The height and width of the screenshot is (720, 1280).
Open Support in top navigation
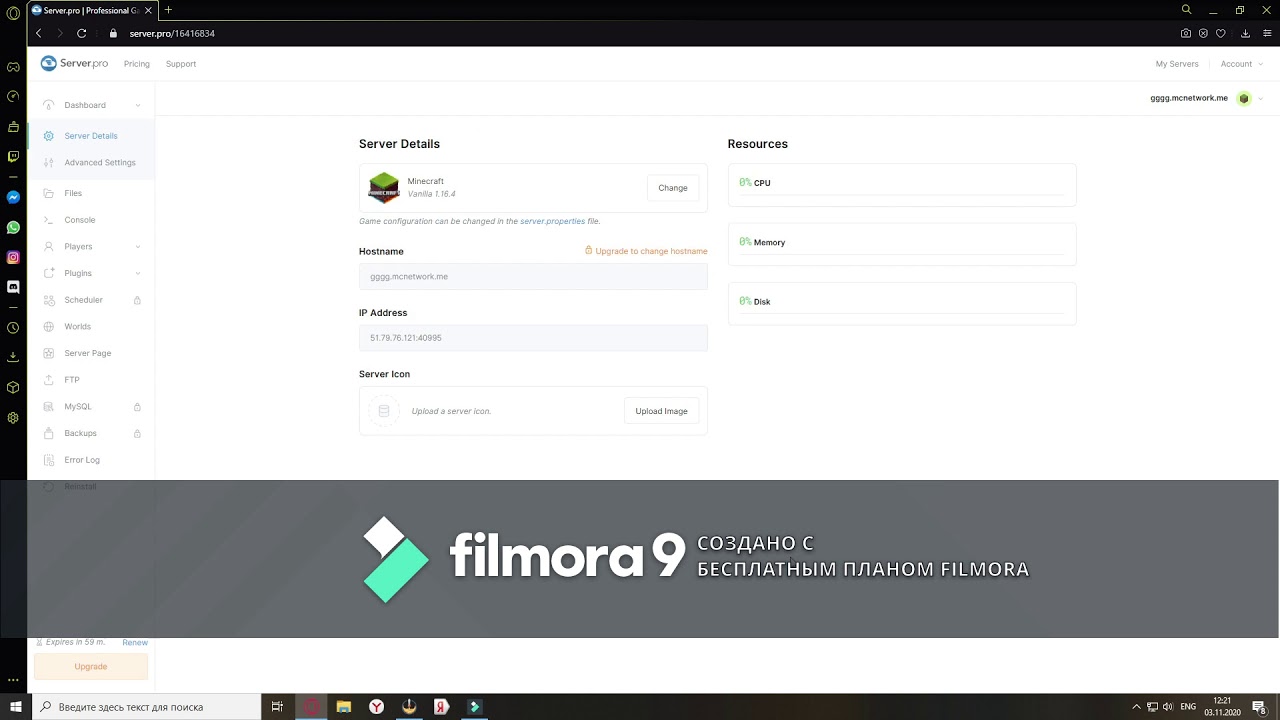181,64
